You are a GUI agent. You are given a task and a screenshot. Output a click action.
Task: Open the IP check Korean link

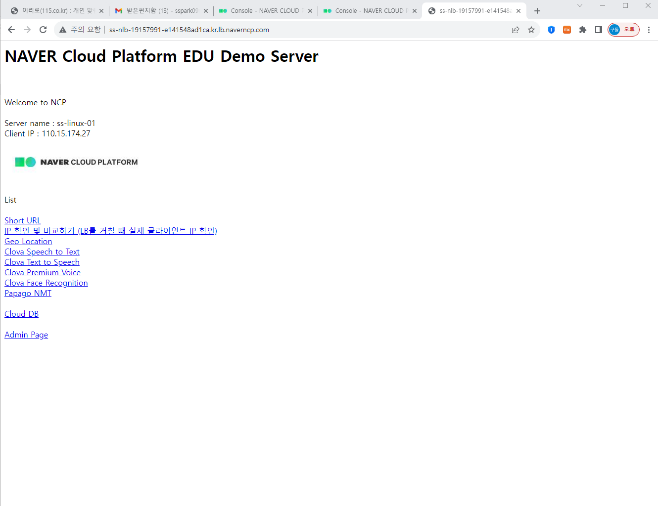[111, 230]
